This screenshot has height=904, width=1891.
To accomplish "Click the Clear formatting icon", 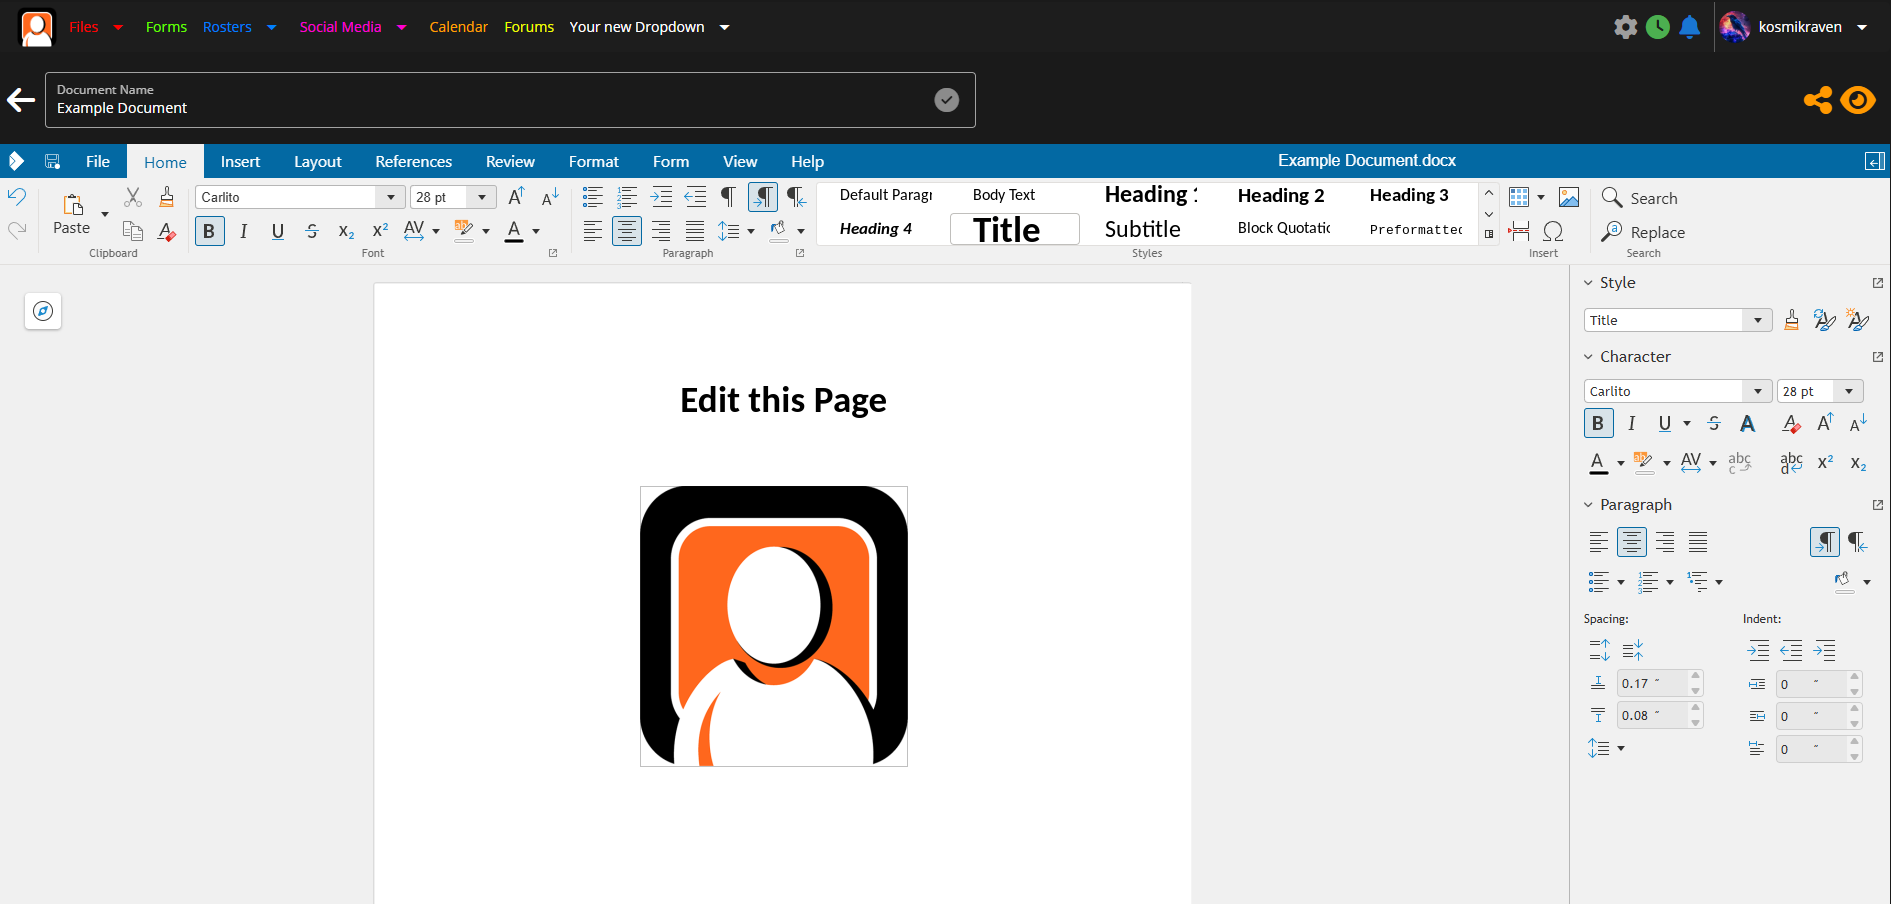I will click(167, 232).
